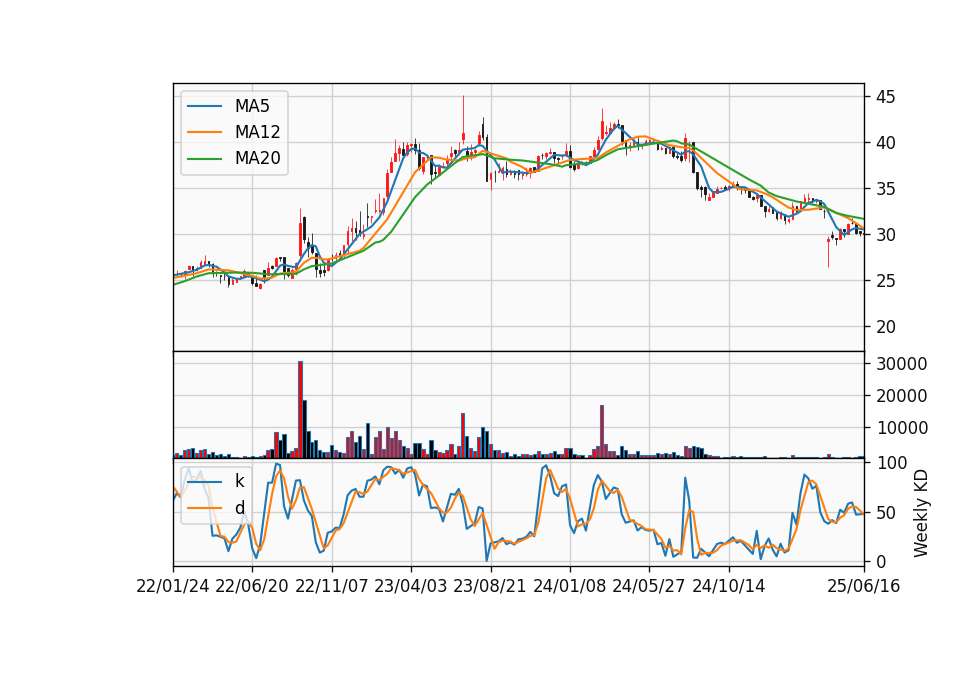Click the 25/06/16 date tick label

(x=864, y=586)
